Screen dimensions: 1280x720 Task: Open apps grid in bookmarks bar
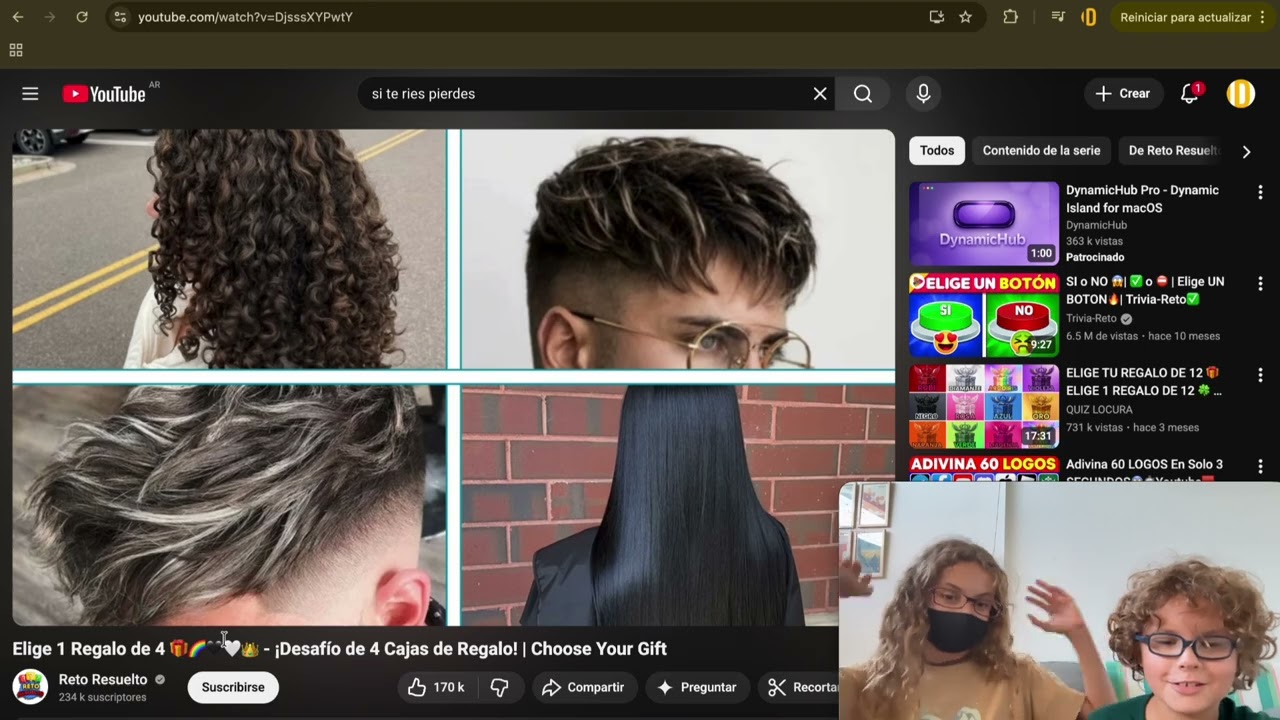point(16,50)
